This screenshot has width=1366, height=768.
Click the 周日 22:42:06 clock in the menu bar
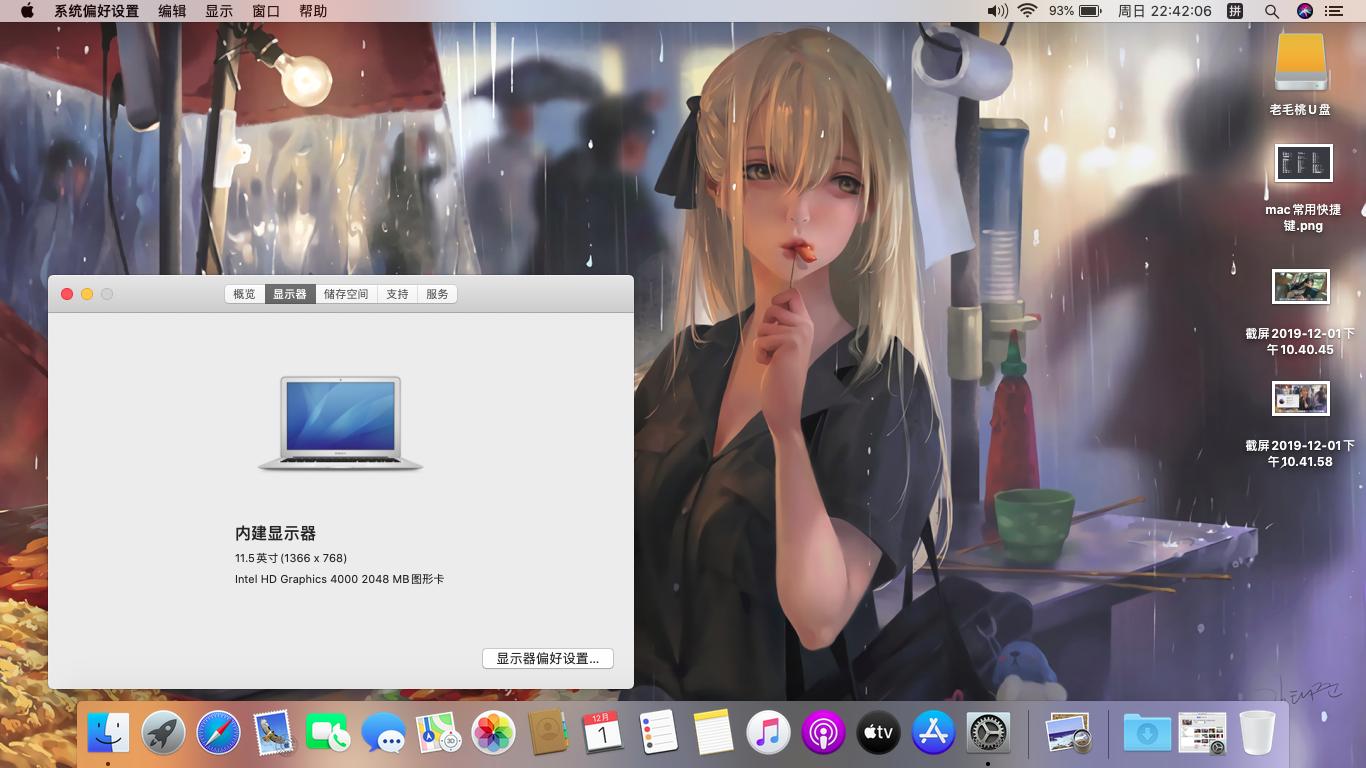coord(1164,11)
